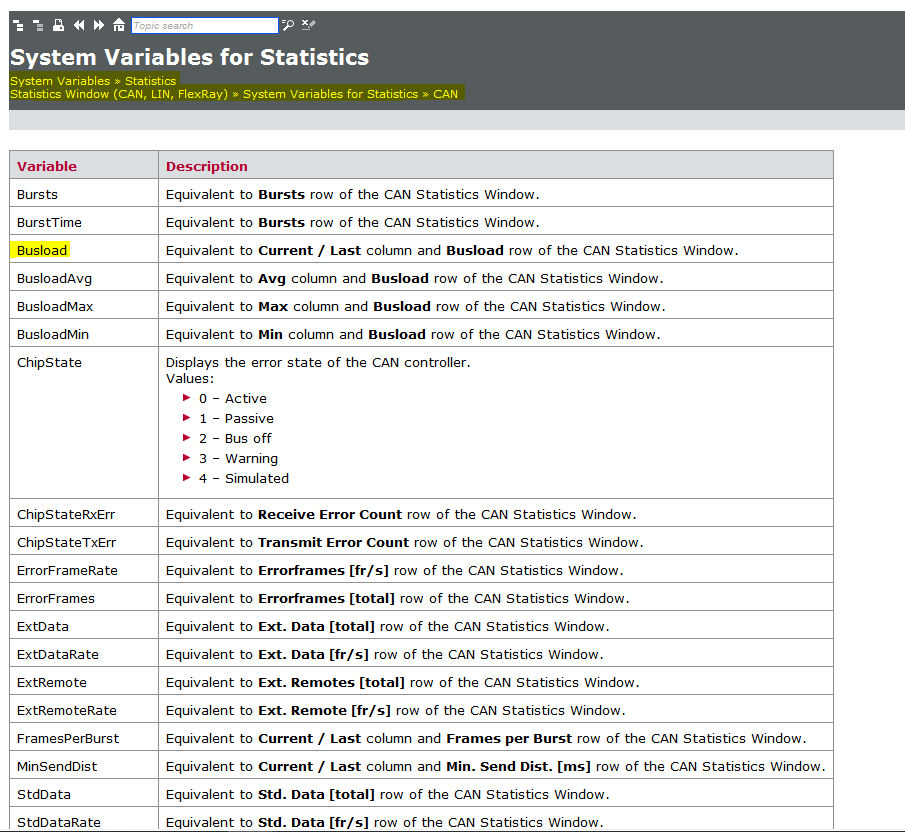The height and width of the screenshot is (832, 905).
Task: Open the System Variables breadcrumb link
Action: [60, 81]
